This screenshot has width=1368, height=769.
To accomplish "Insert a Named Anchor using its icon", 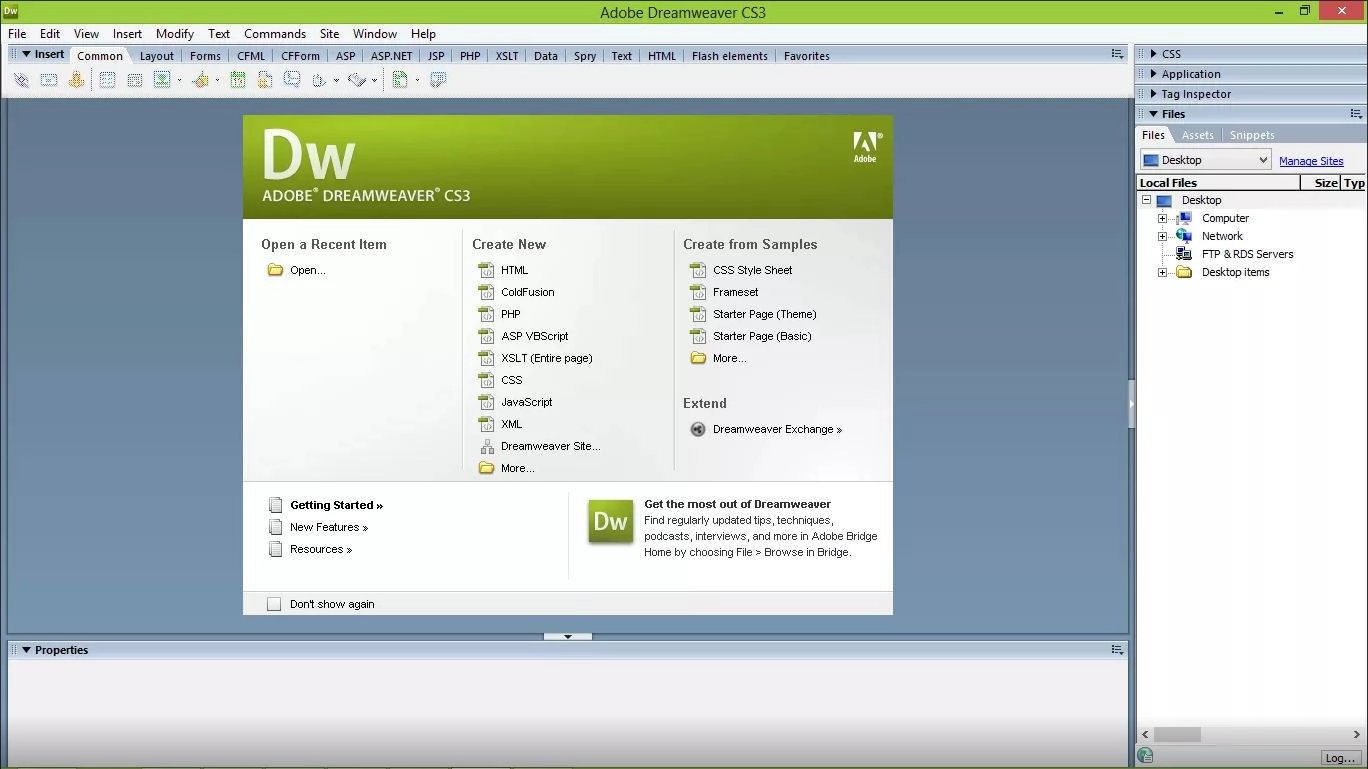I will point(76,80).
